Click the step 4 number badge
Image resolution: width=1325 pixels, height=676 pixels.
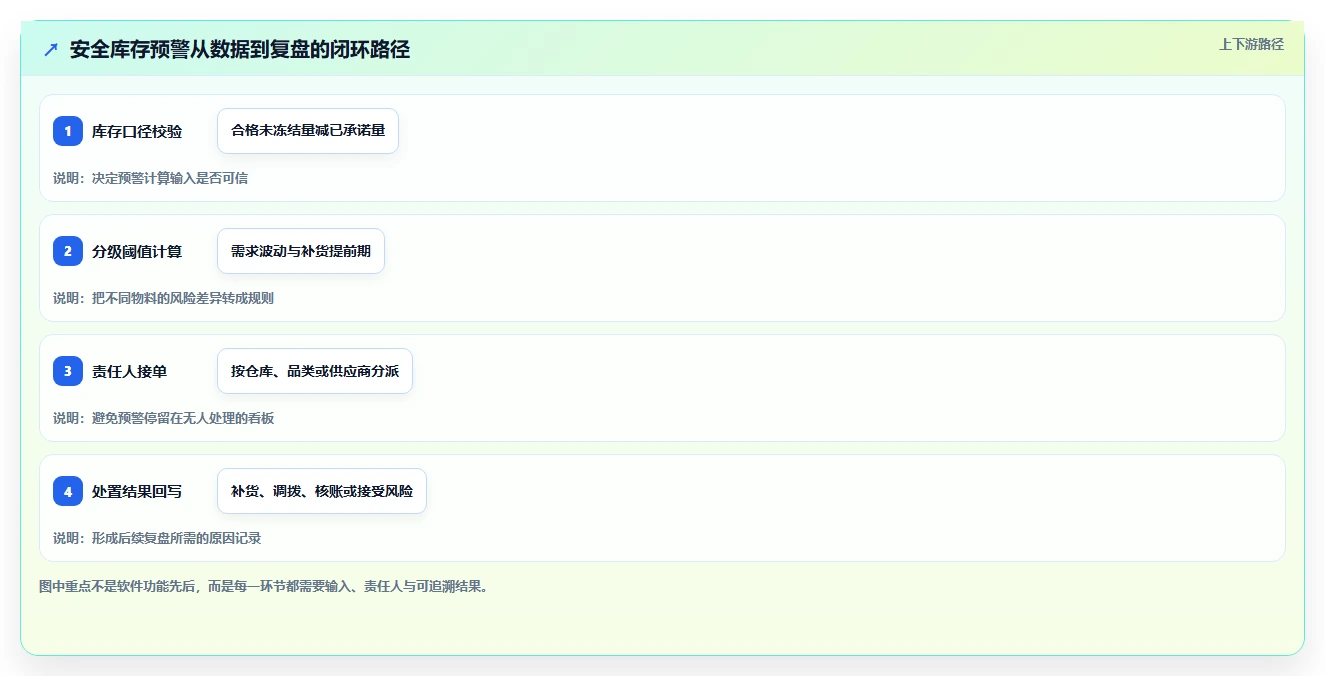(68, 491)
